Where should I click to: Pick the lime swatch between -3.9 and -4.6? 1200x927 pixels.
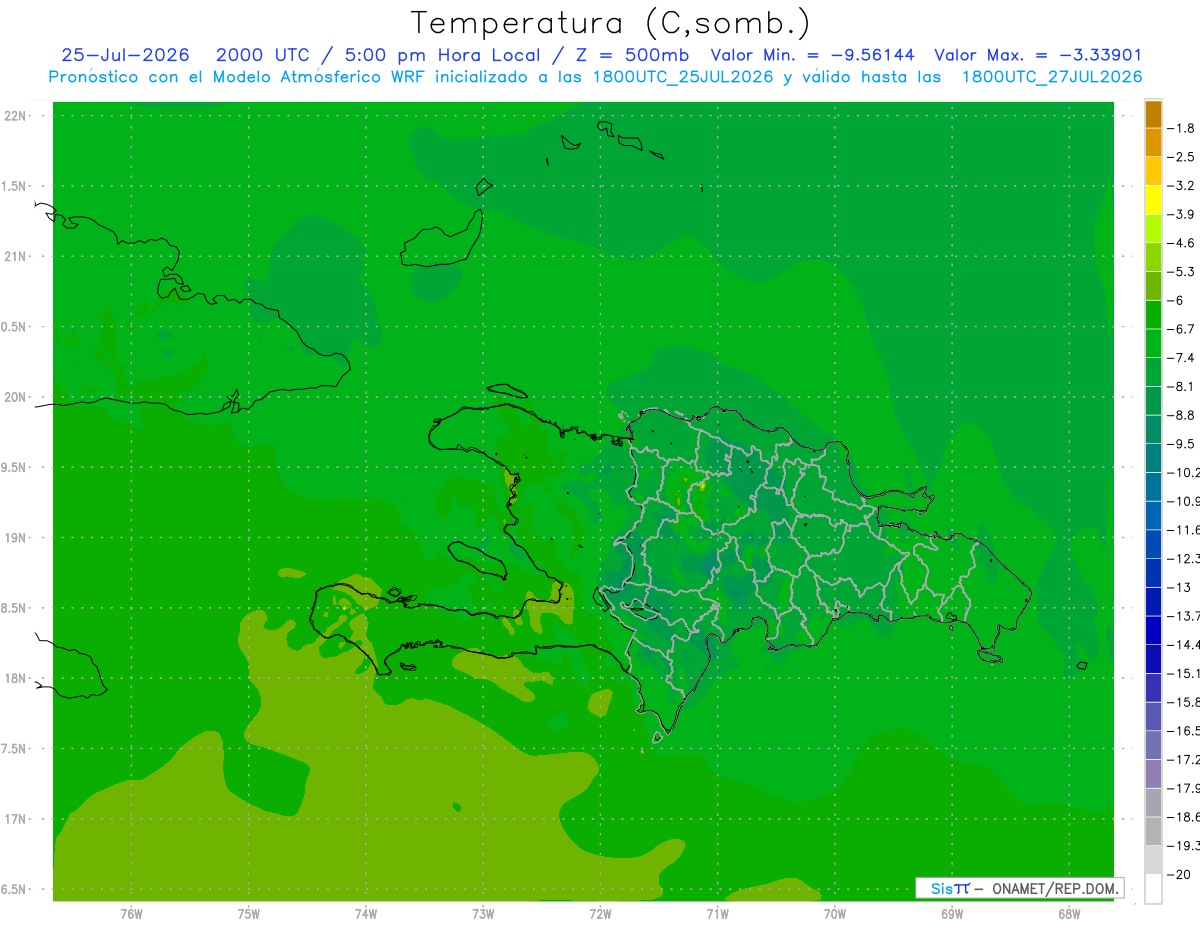(x=1153, y=229)
